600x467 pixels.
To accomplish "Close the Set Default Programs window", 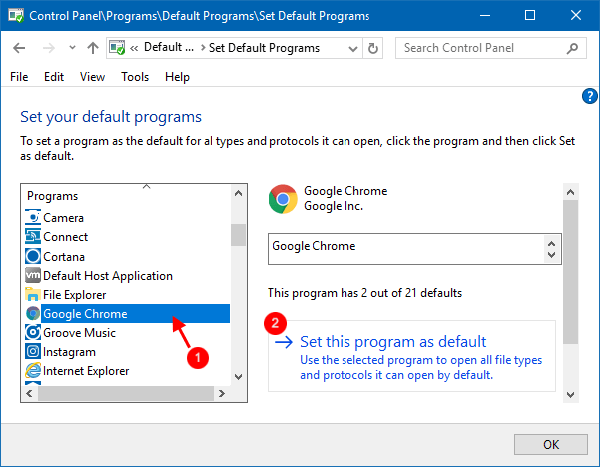I will 576,15.
